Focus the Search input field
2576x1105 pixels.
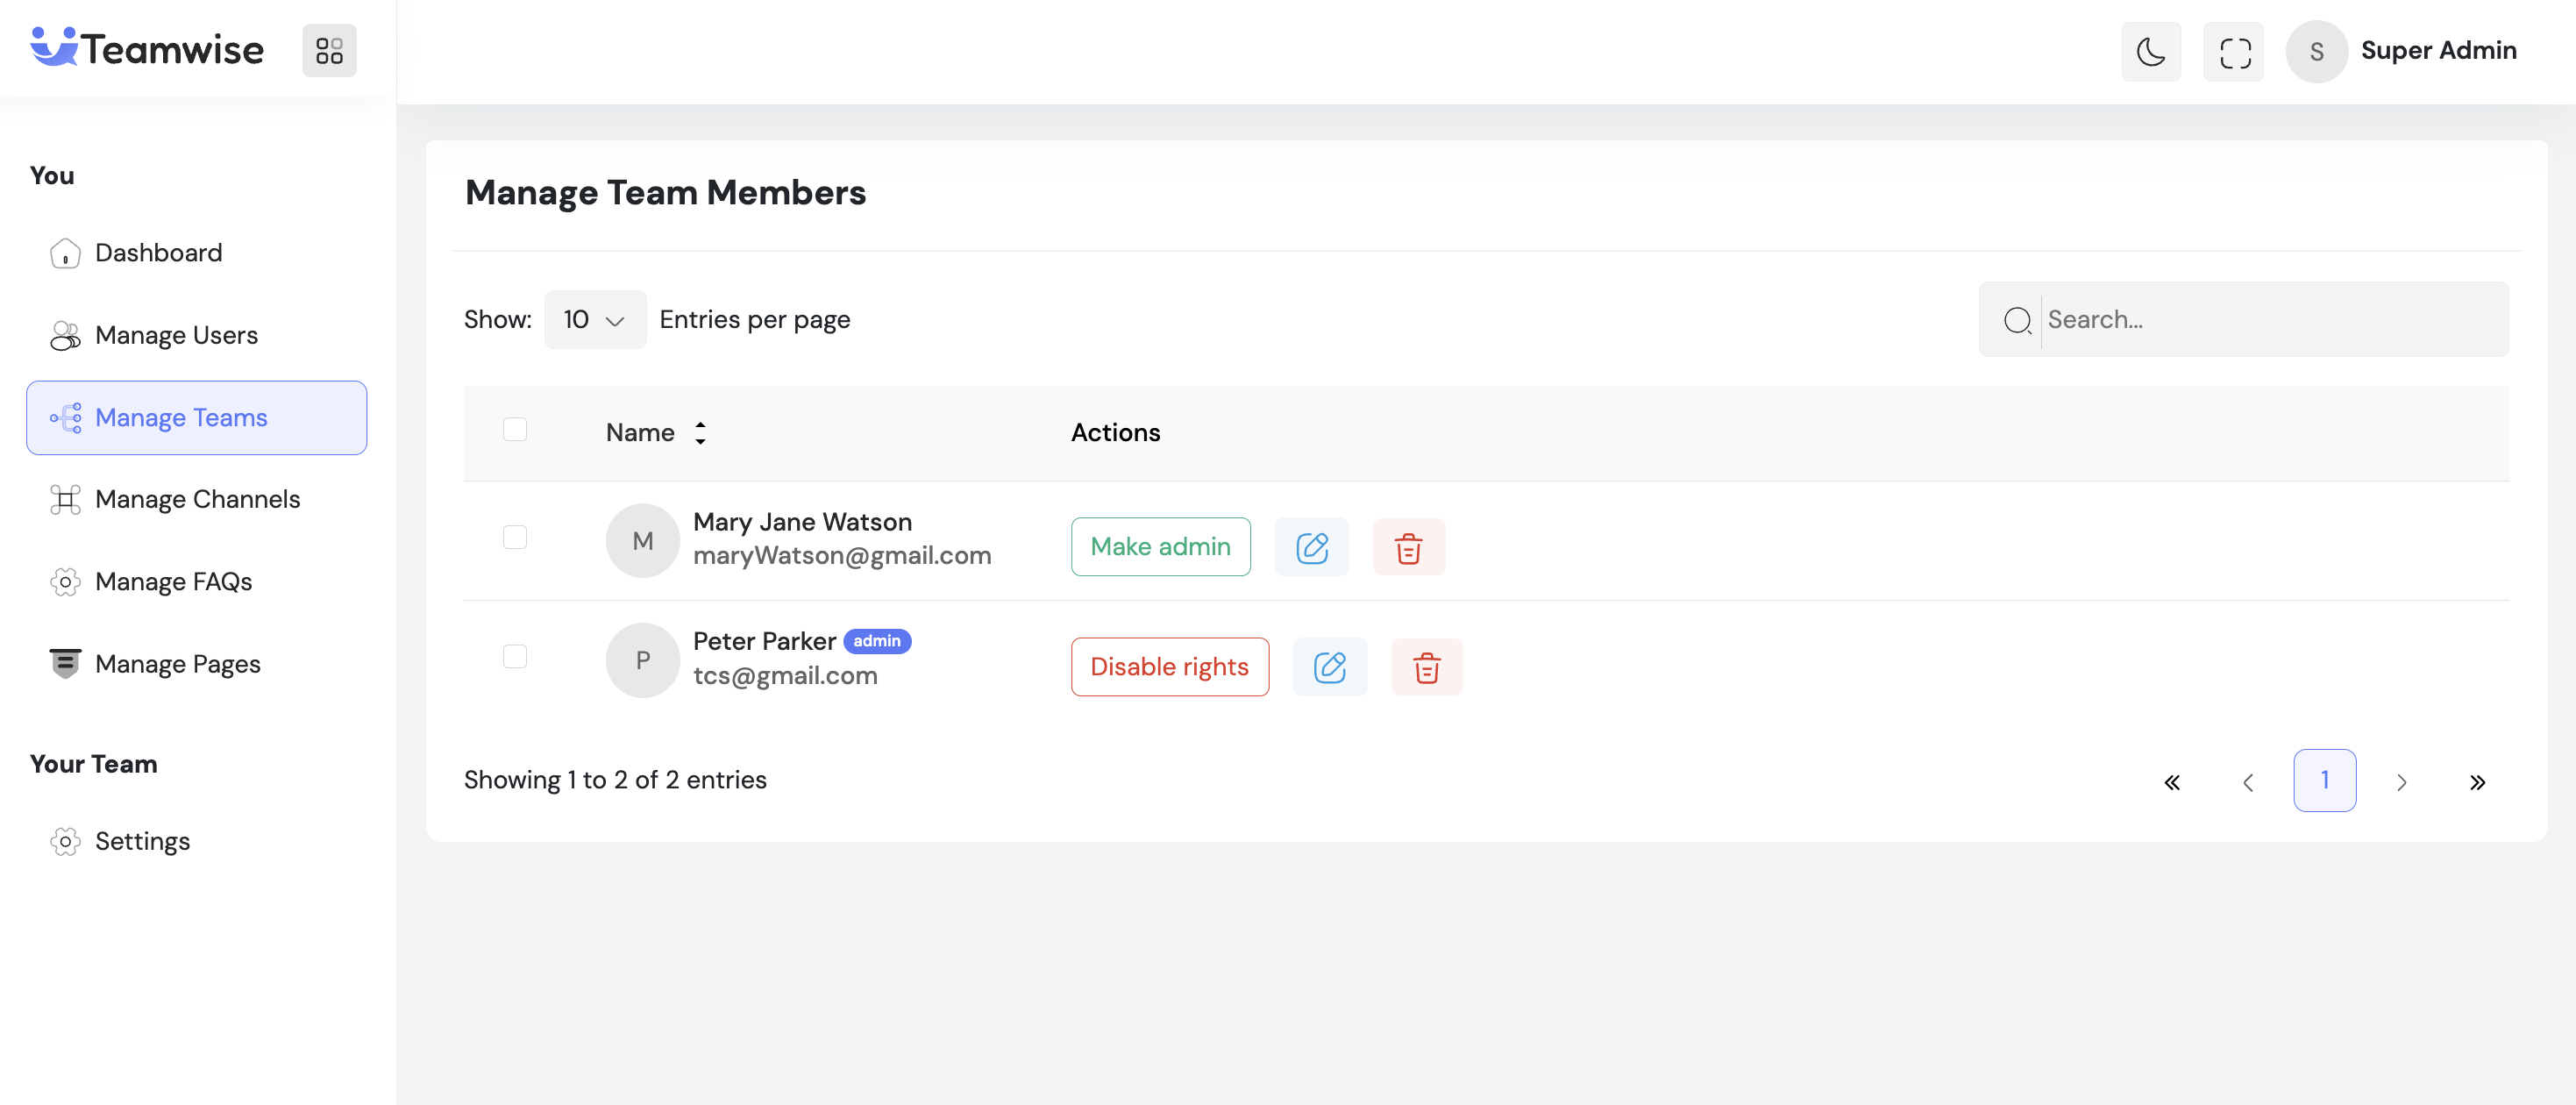point(2270,320)
